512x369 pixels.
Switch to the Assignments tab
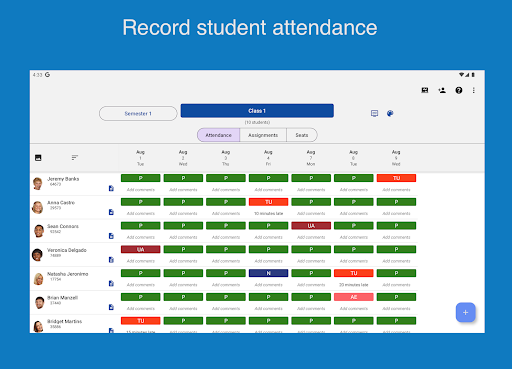click(x=263, y=135)
